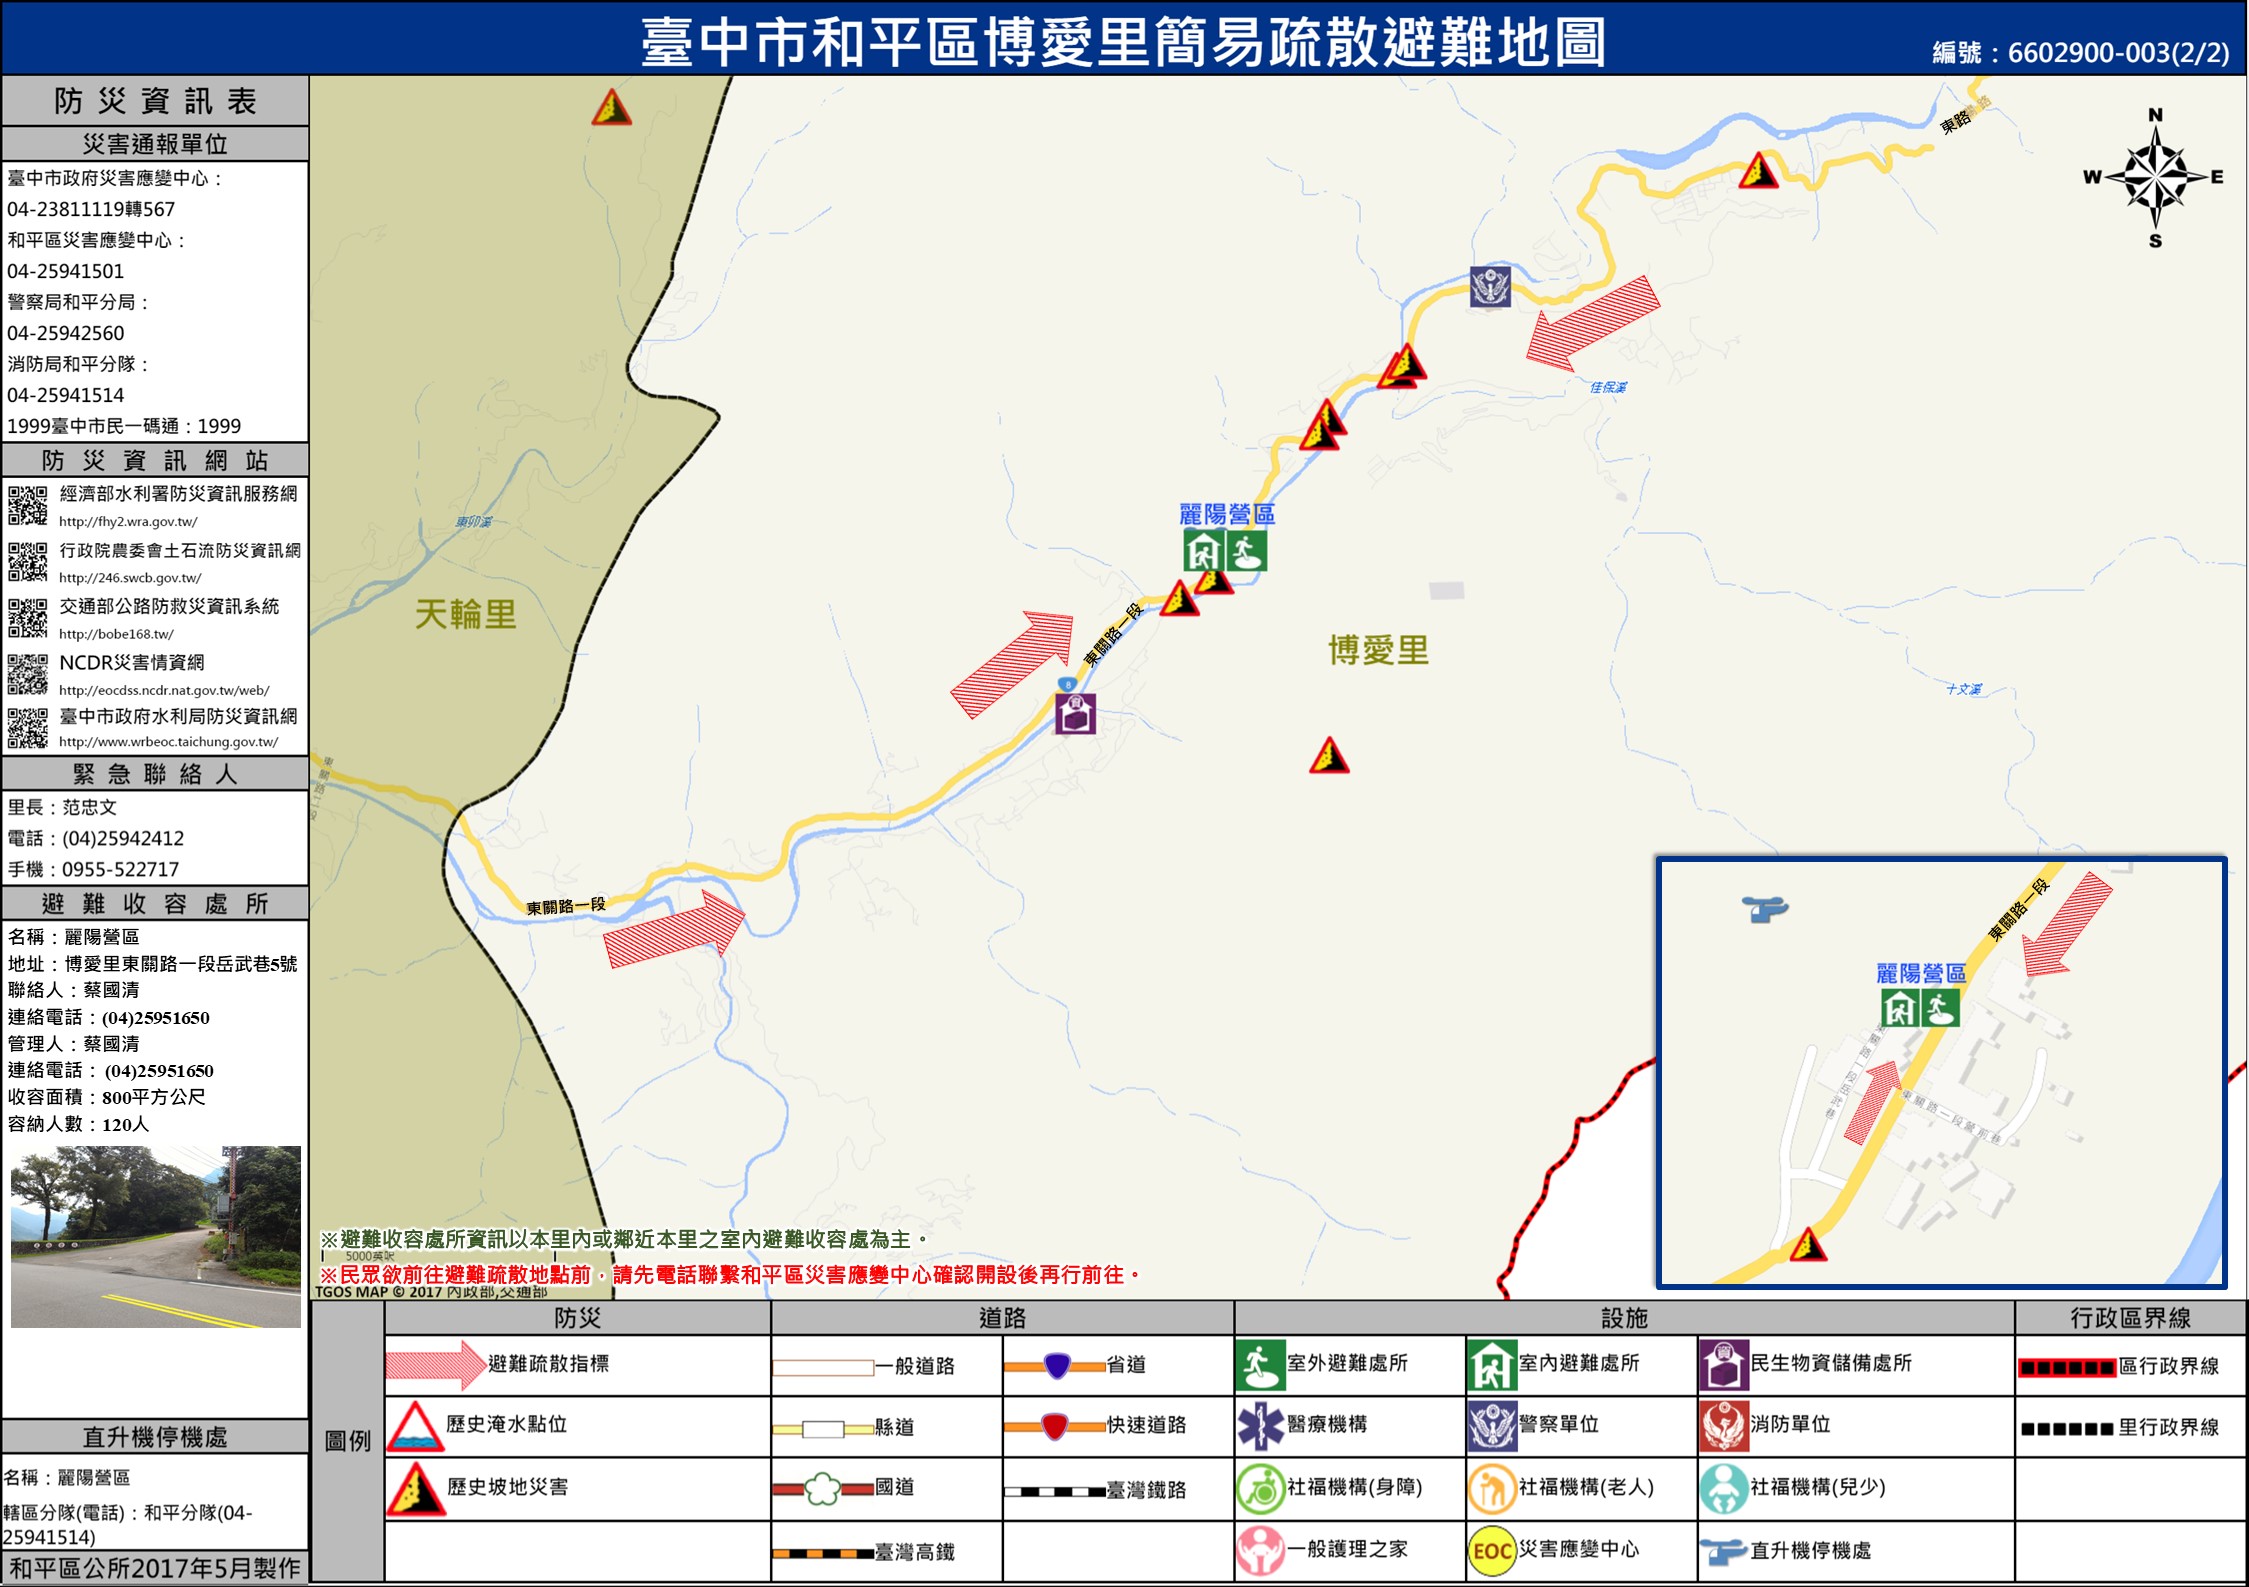Click the slope disaster warning near 東路

pyautogui.click(x=1758, y=171)
